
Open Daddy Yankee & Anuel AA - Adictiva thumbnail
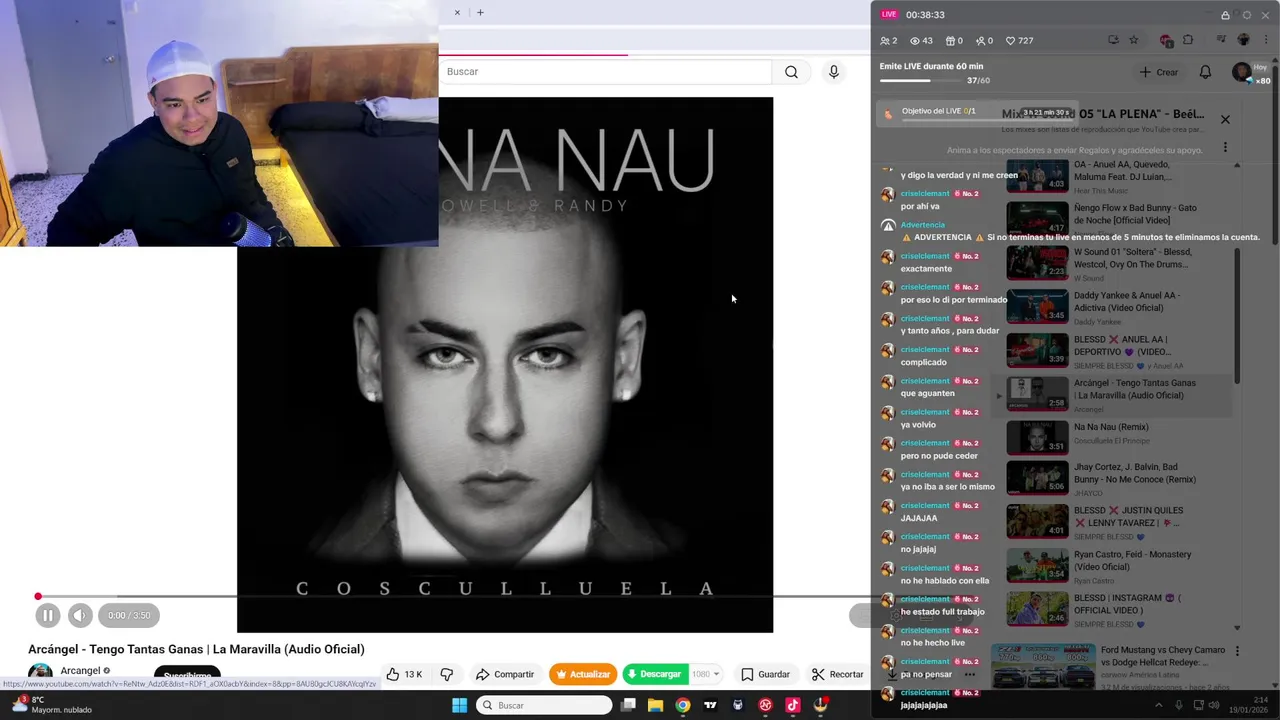tap(1037, 307)
